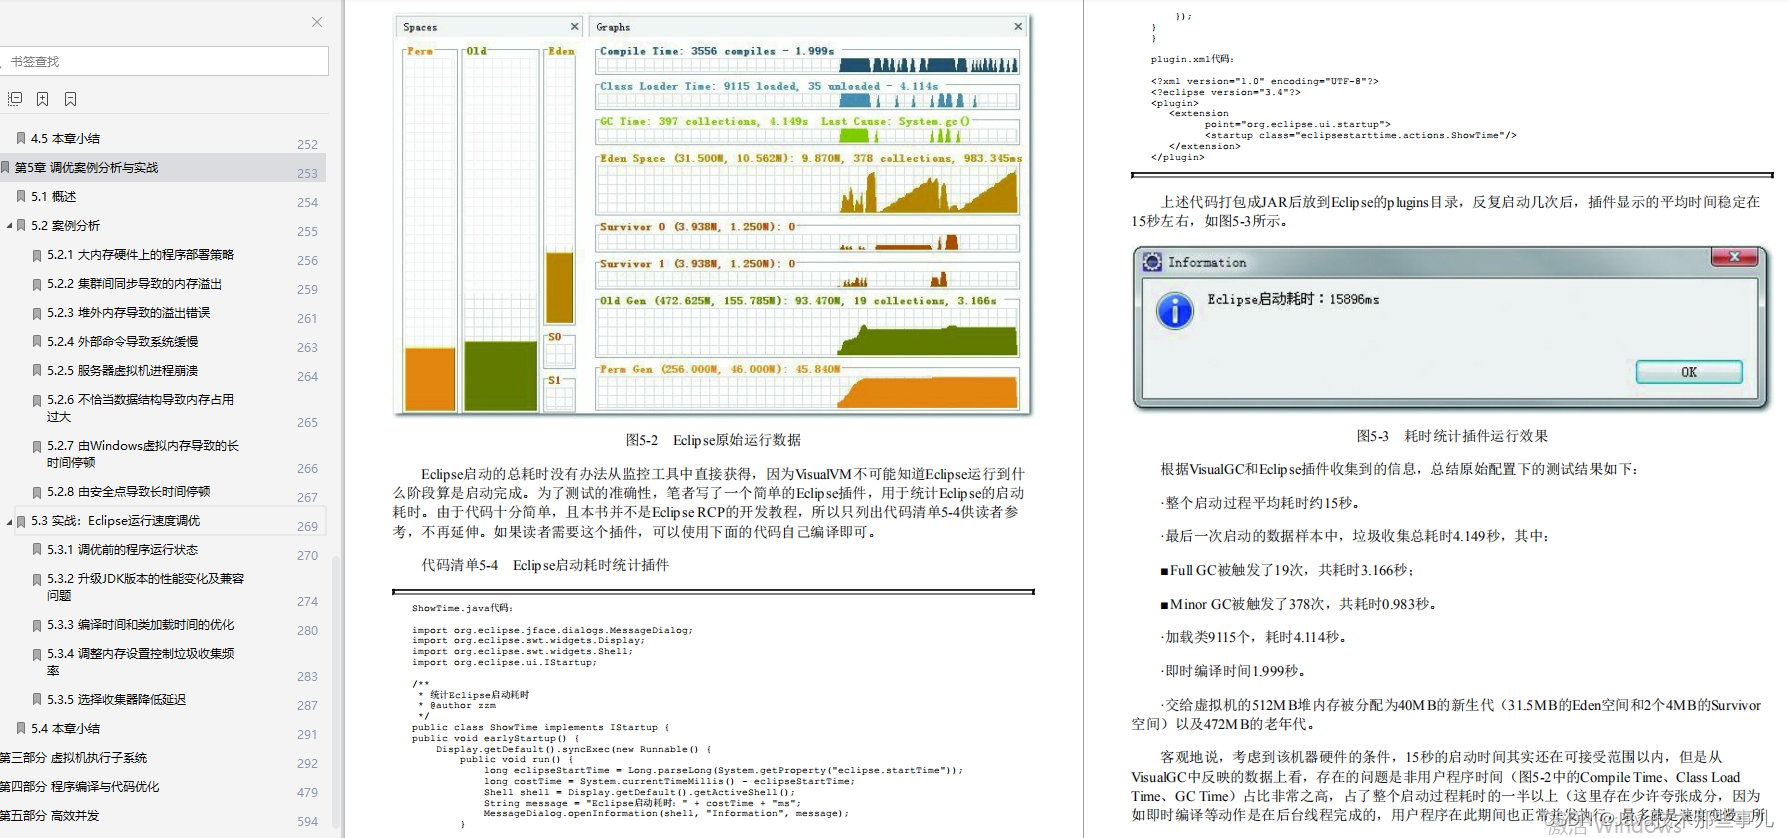Close the bookmark sidebar panel

(x=317, y=22)
